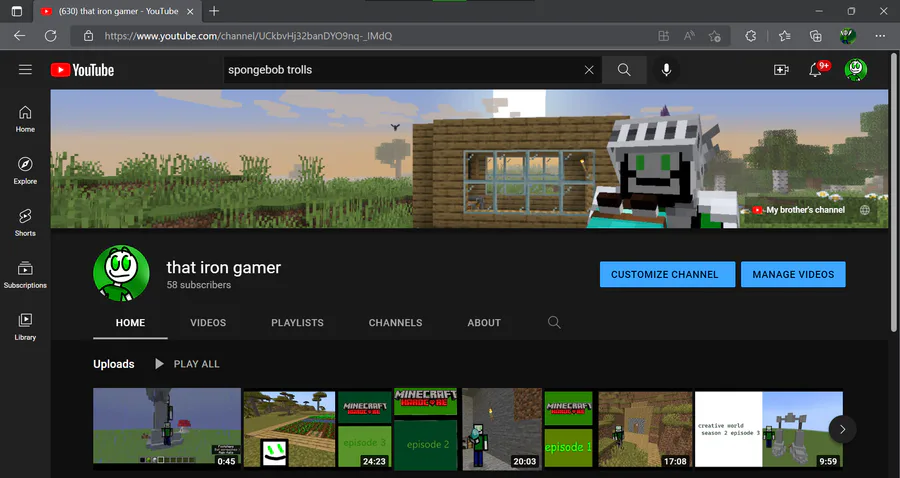Click the page vertical scrollbar
Screen dimensions: 900x478
[x=894, y=192]
